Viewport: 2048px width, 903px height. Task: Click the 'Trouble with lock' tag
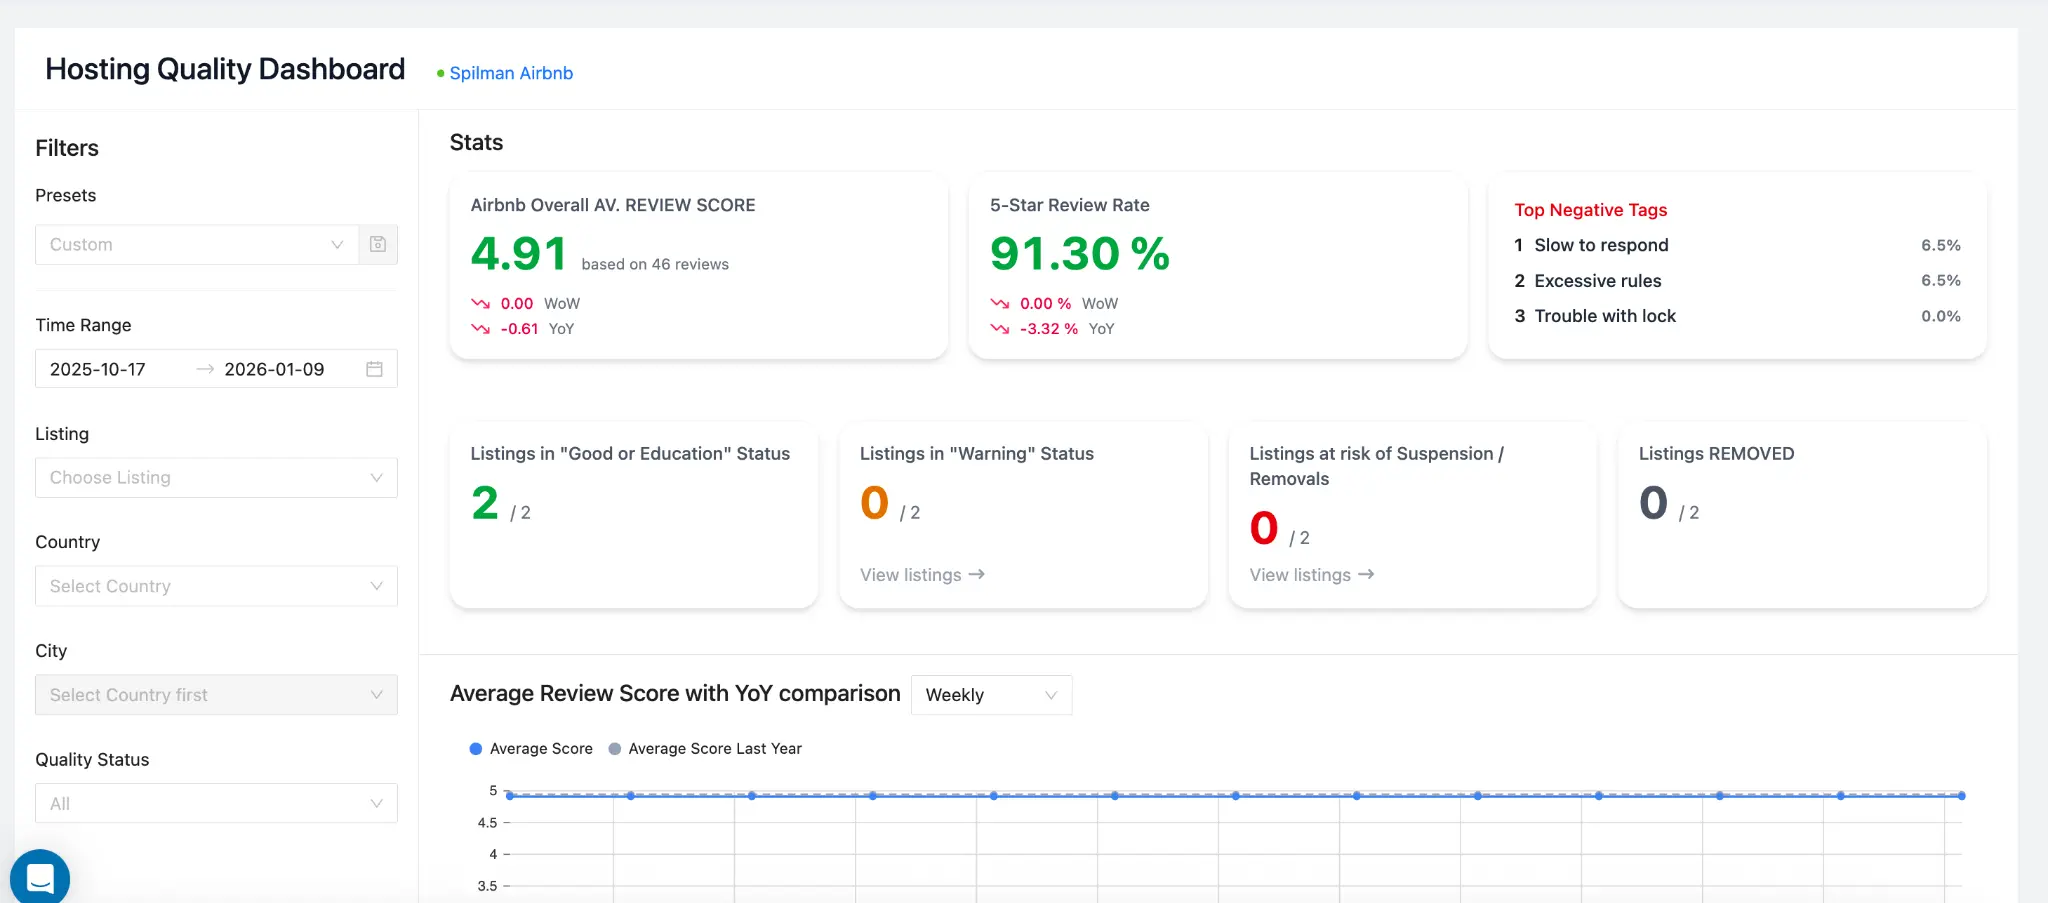(x=1605, y=316)
